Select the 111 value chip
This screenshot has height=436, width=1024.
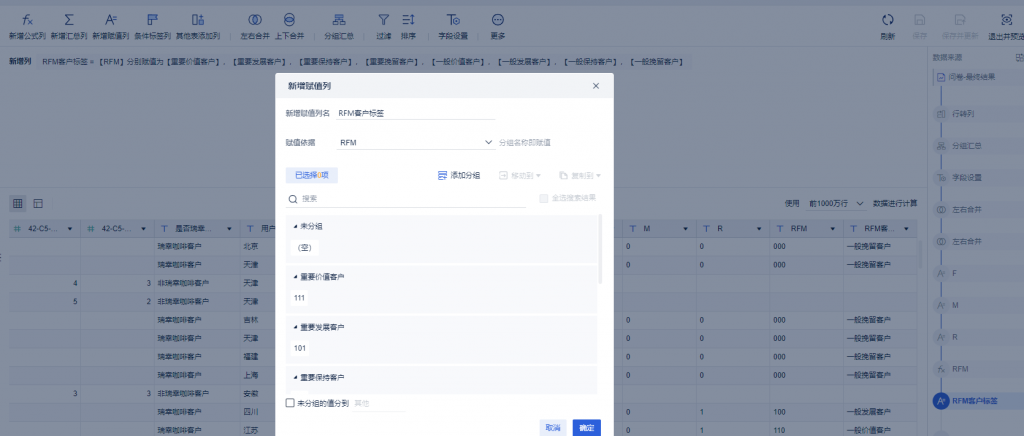pyautogui.click(x=300, y=298)
